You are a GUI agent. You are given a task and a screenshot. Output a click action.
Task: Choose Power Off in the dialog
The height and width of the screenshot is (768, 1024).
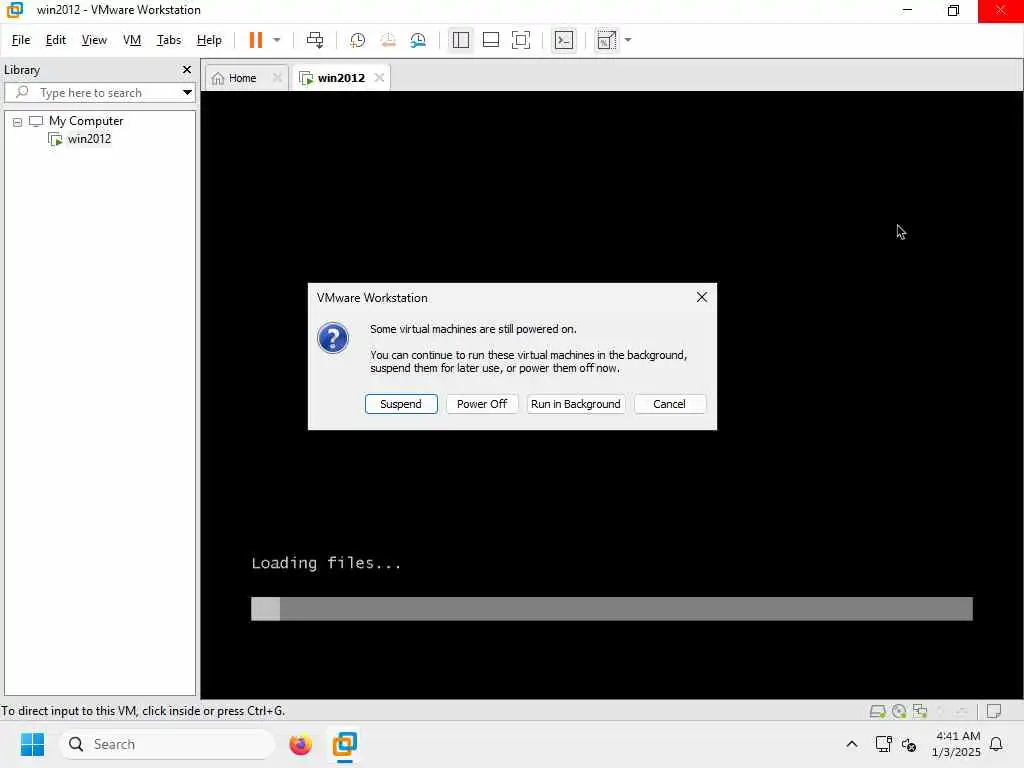[482, 404]
